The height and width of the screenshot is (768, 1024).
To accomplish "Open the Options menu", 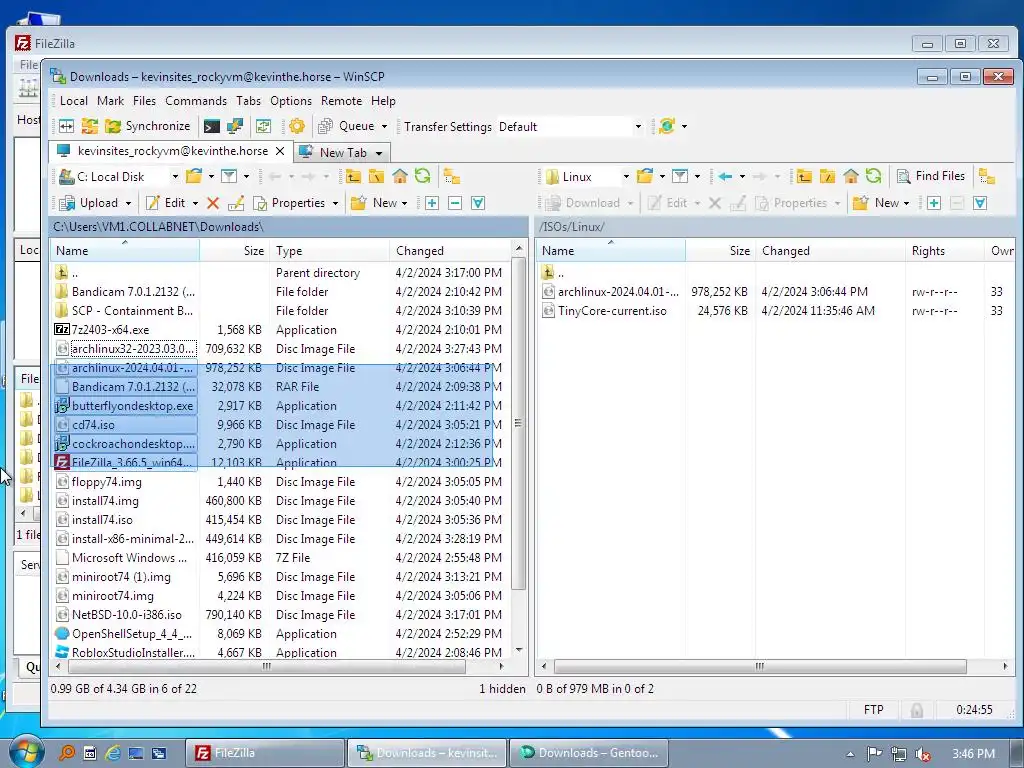I will point(291,101).
